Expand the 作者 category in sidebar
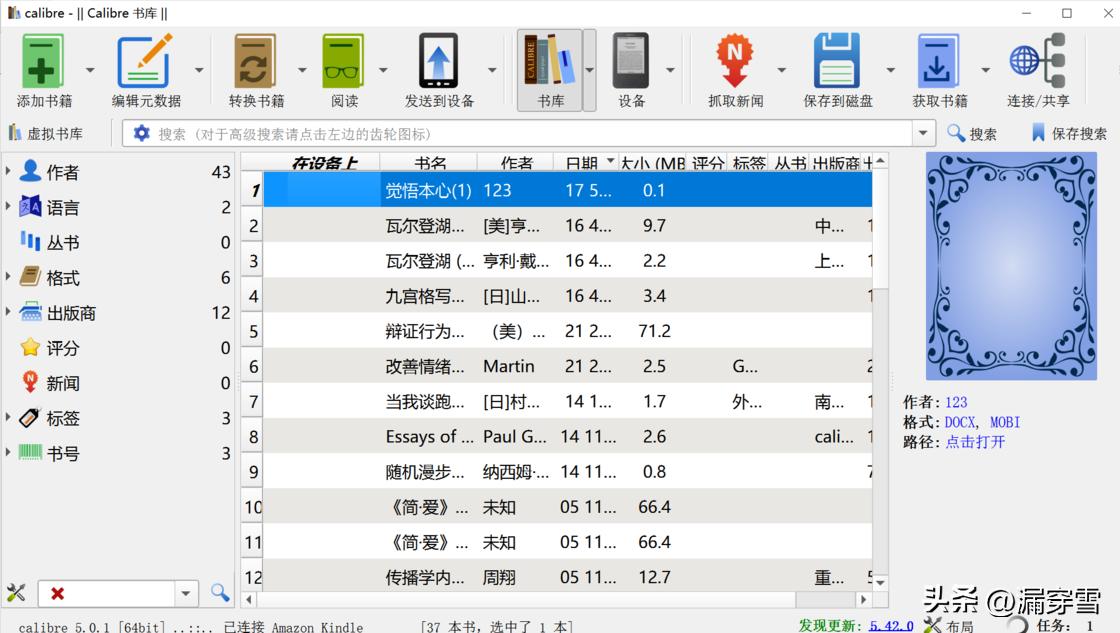Image resolution: width=1120 pixels, height=633 pixels. pyautogui.click(x=10, y=171)
